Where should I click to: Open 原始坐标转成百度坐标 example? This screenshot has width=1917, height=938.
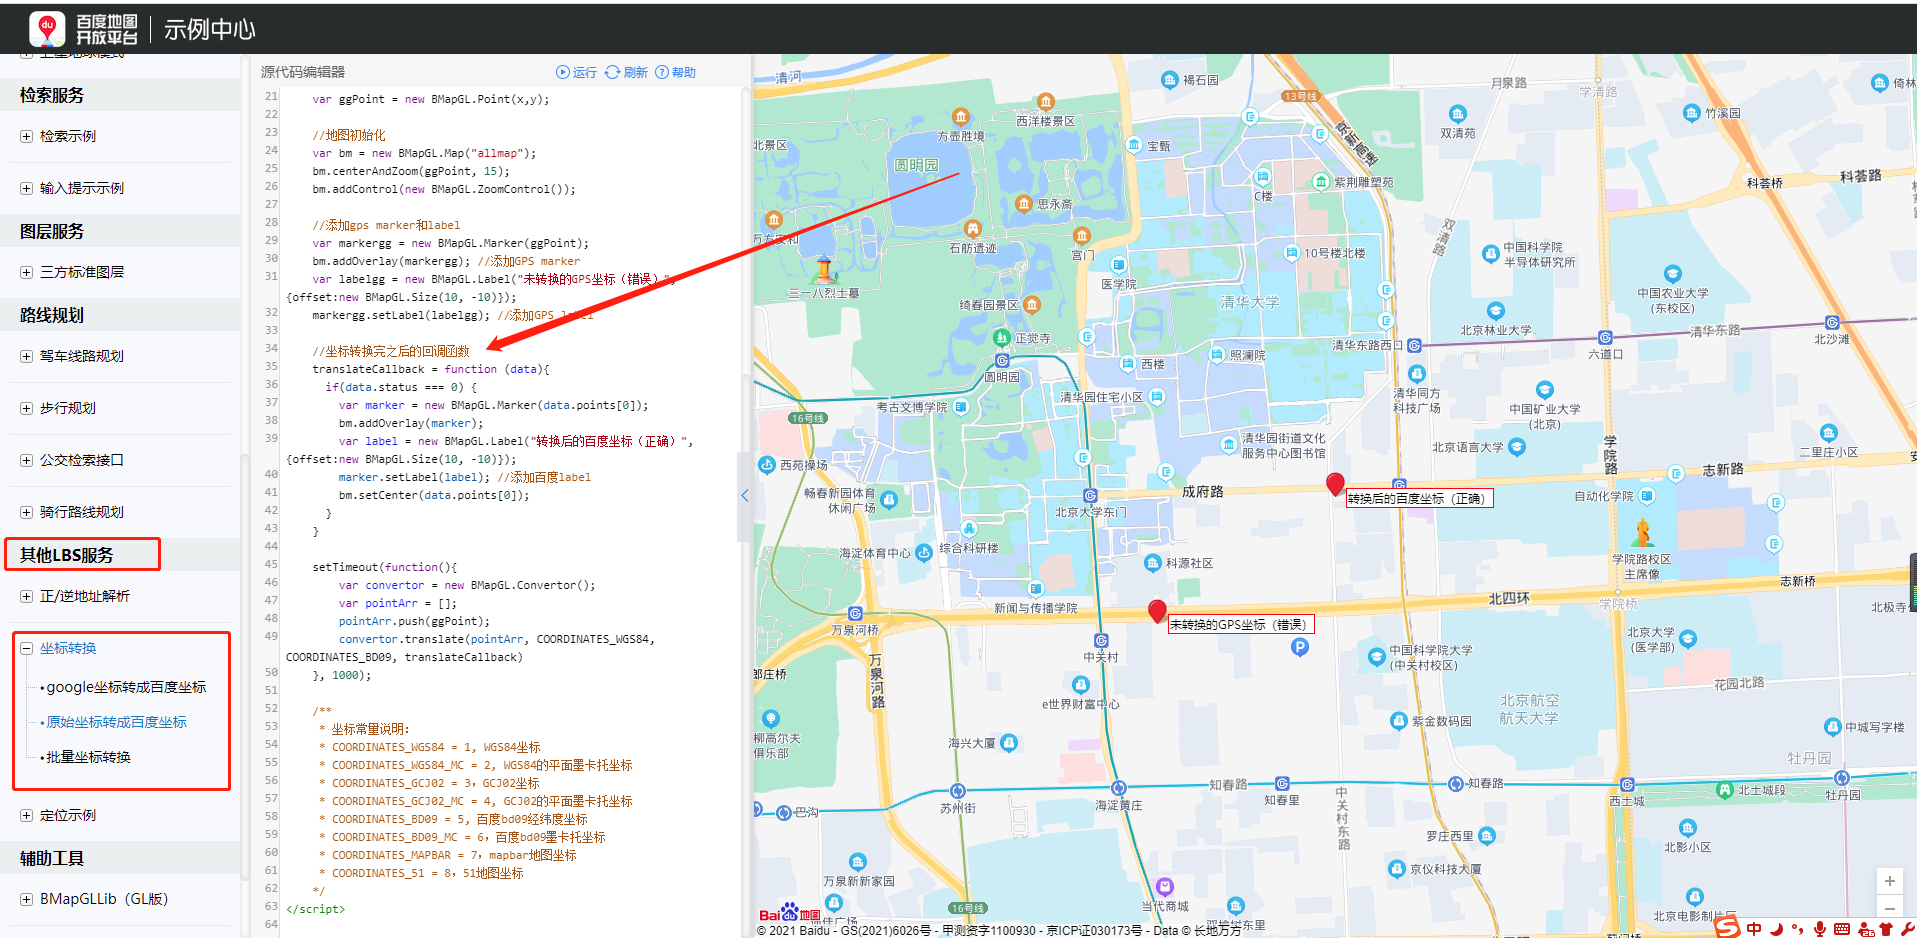[116, 722]
